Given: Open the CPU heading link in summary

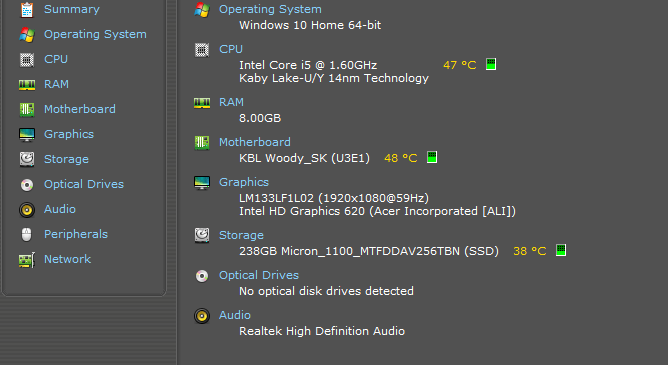Looking at the screenshot, I should [x=231, y=49].
